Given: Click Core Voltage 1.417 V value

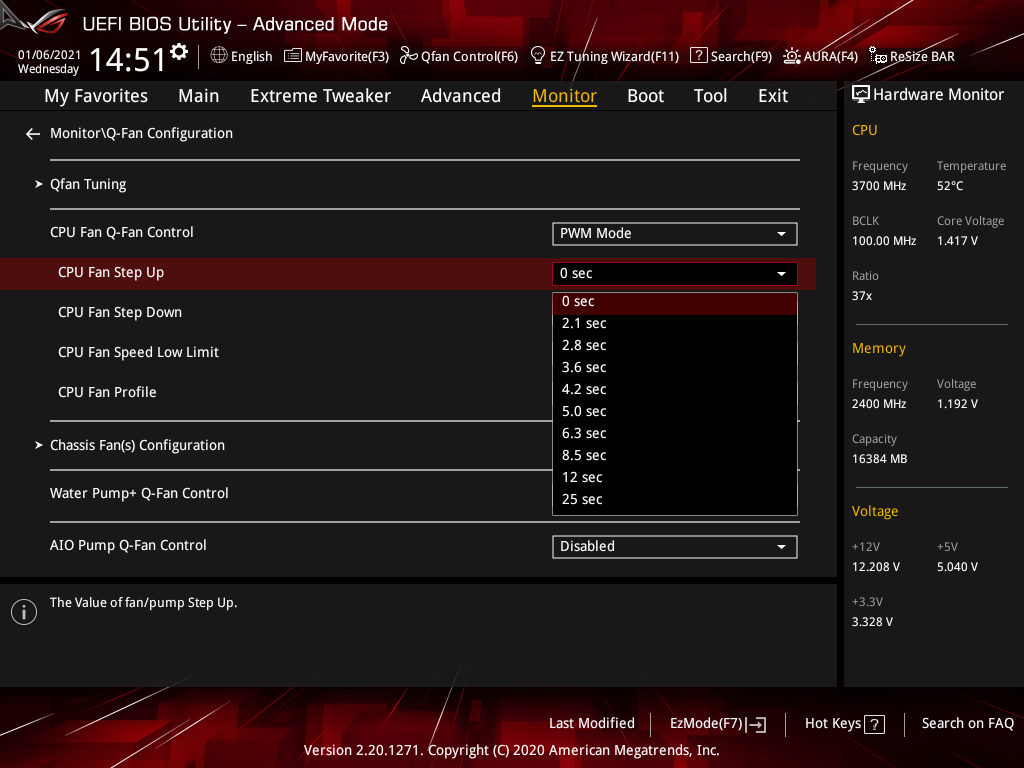Looking at the screenshot, I should [x=957, y=241].
